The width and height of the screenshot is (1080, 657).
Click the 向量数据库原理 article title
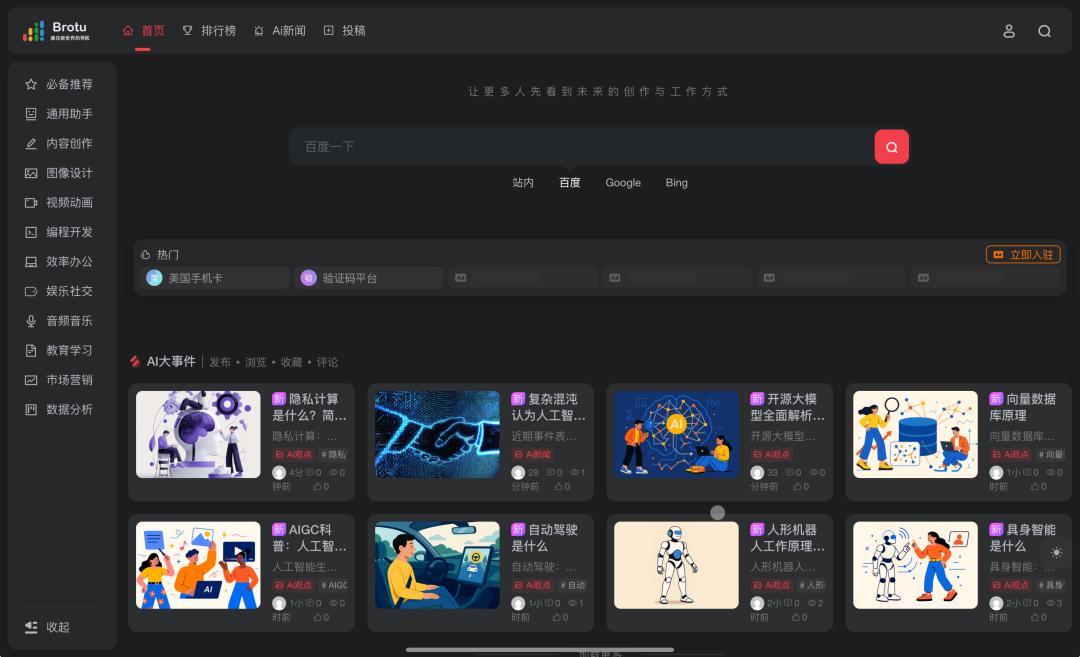1023,407
